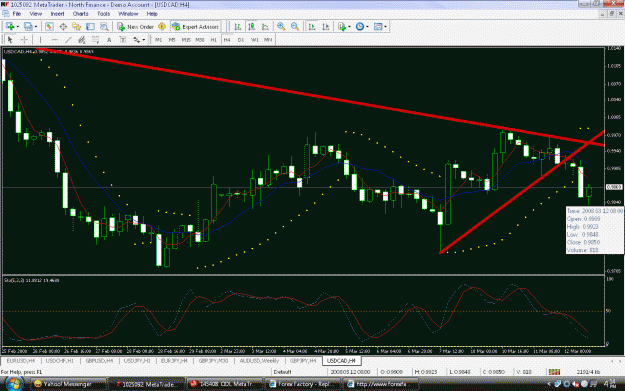Click the Arrows objects icon
625x391 pixels.
pos(136,39)
